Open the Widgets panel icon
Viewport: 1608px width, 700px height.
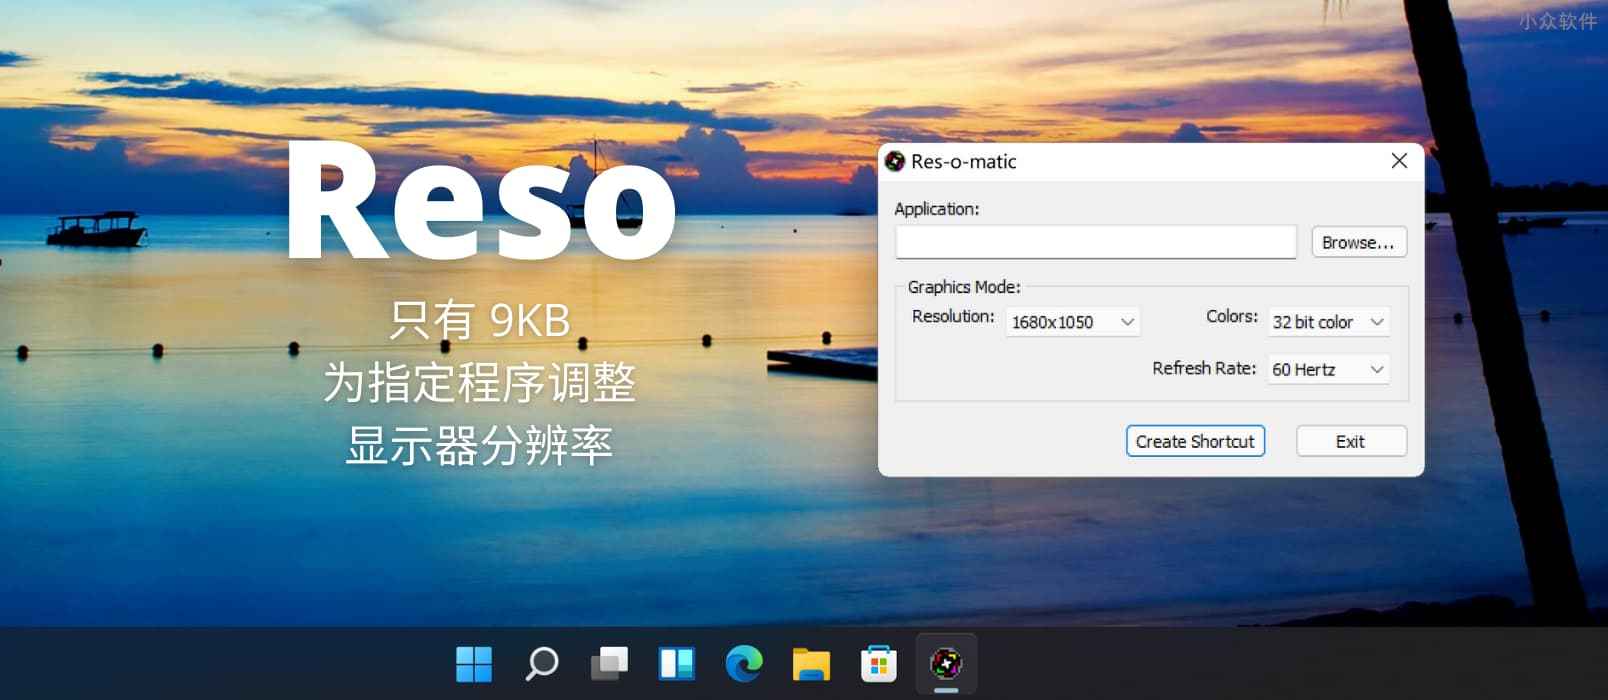point(676,663)
